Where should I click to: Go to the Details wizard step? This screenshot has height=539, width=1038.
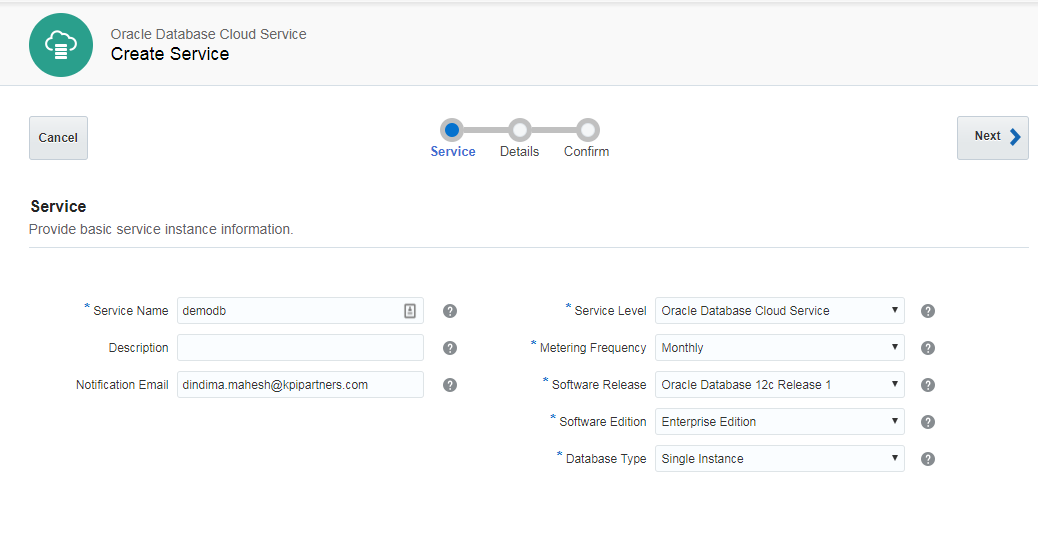point(519,130)
